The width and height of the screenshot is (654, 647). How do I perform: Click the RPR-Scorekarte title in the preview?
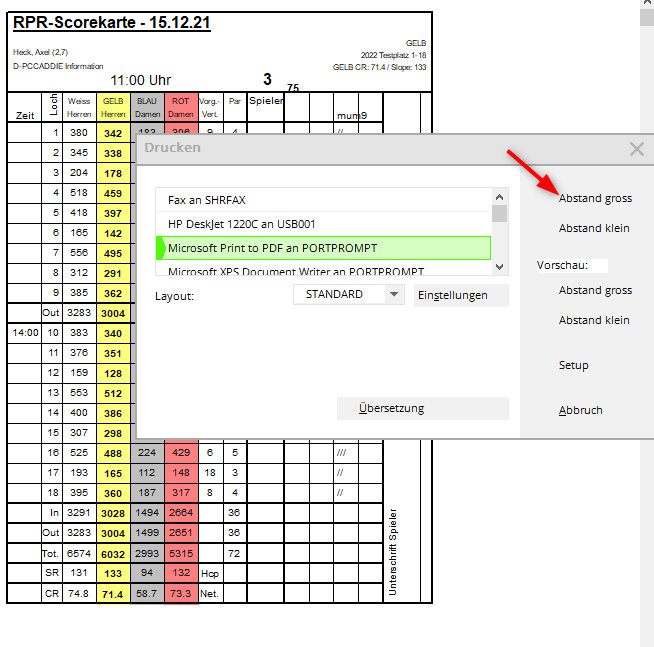(x=112, y=23)
